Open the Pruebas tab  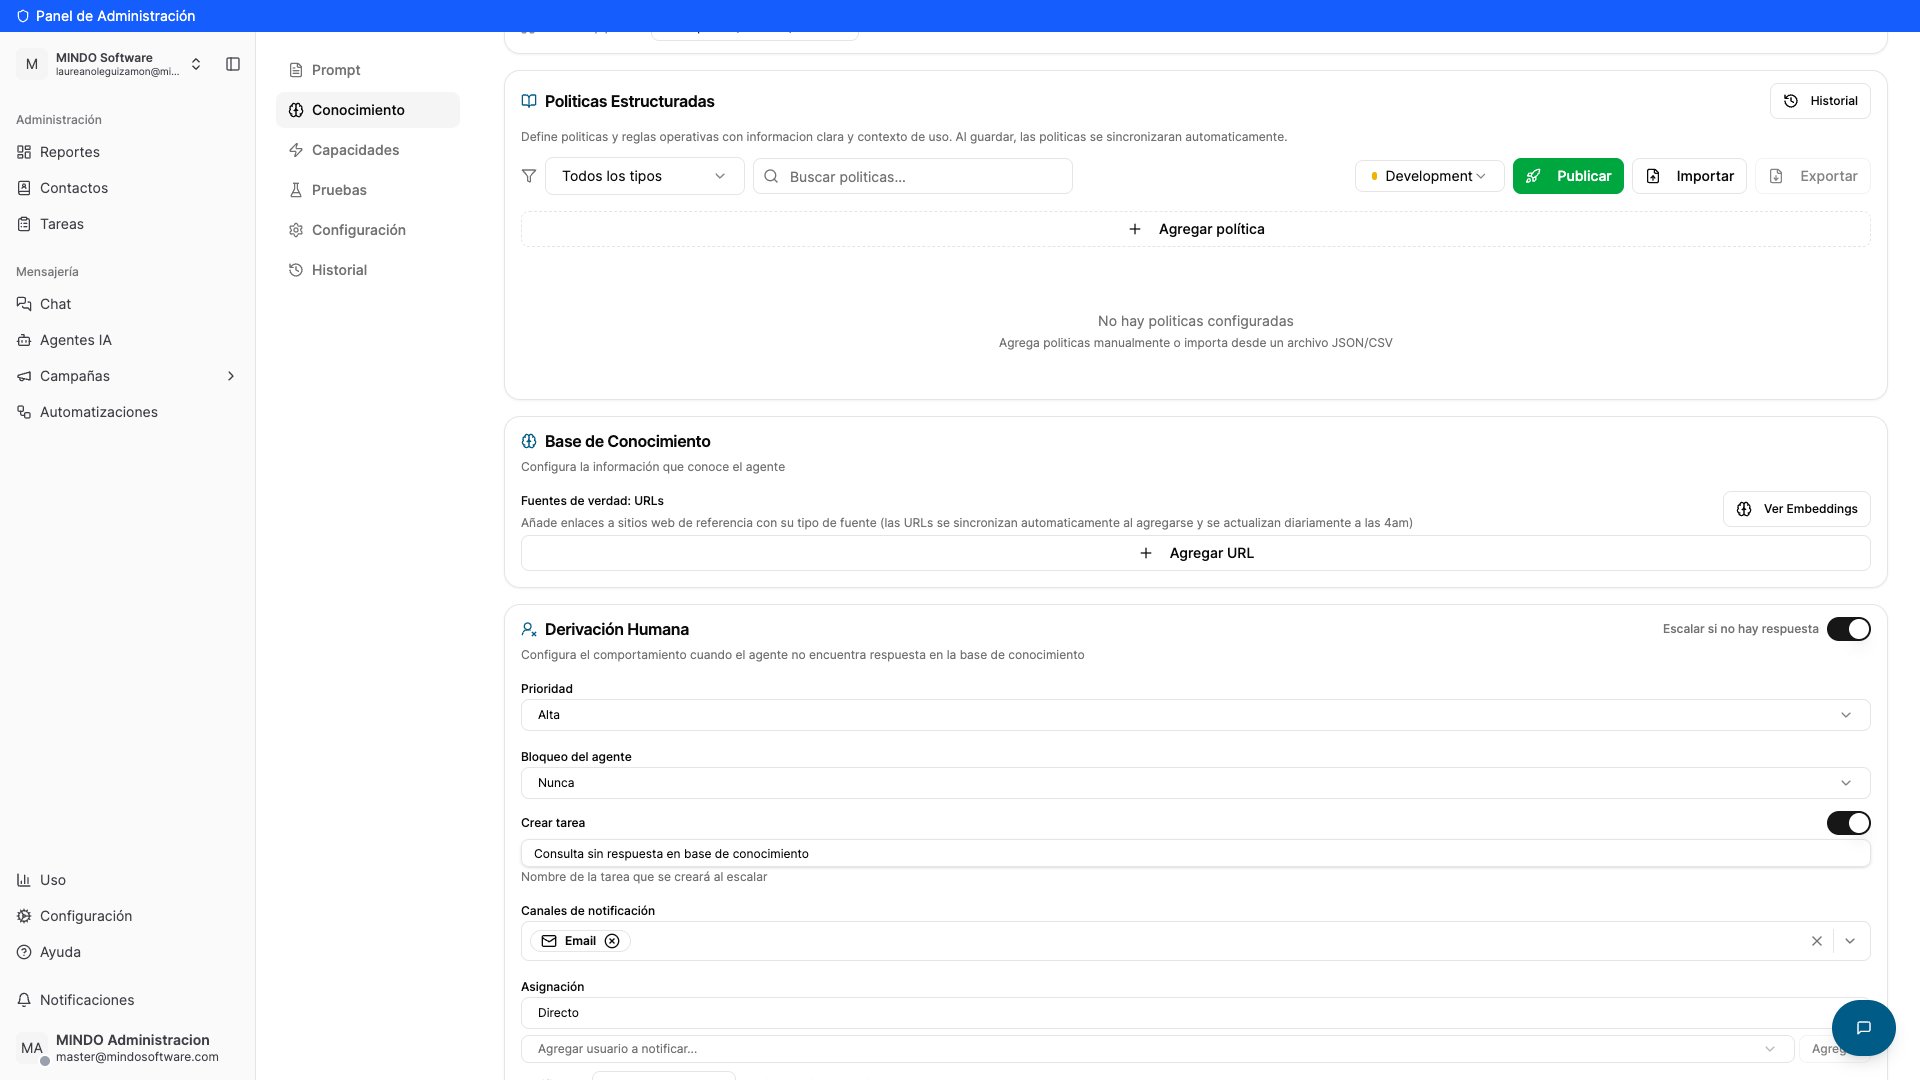pyautogui.click(x=368, y=190)
